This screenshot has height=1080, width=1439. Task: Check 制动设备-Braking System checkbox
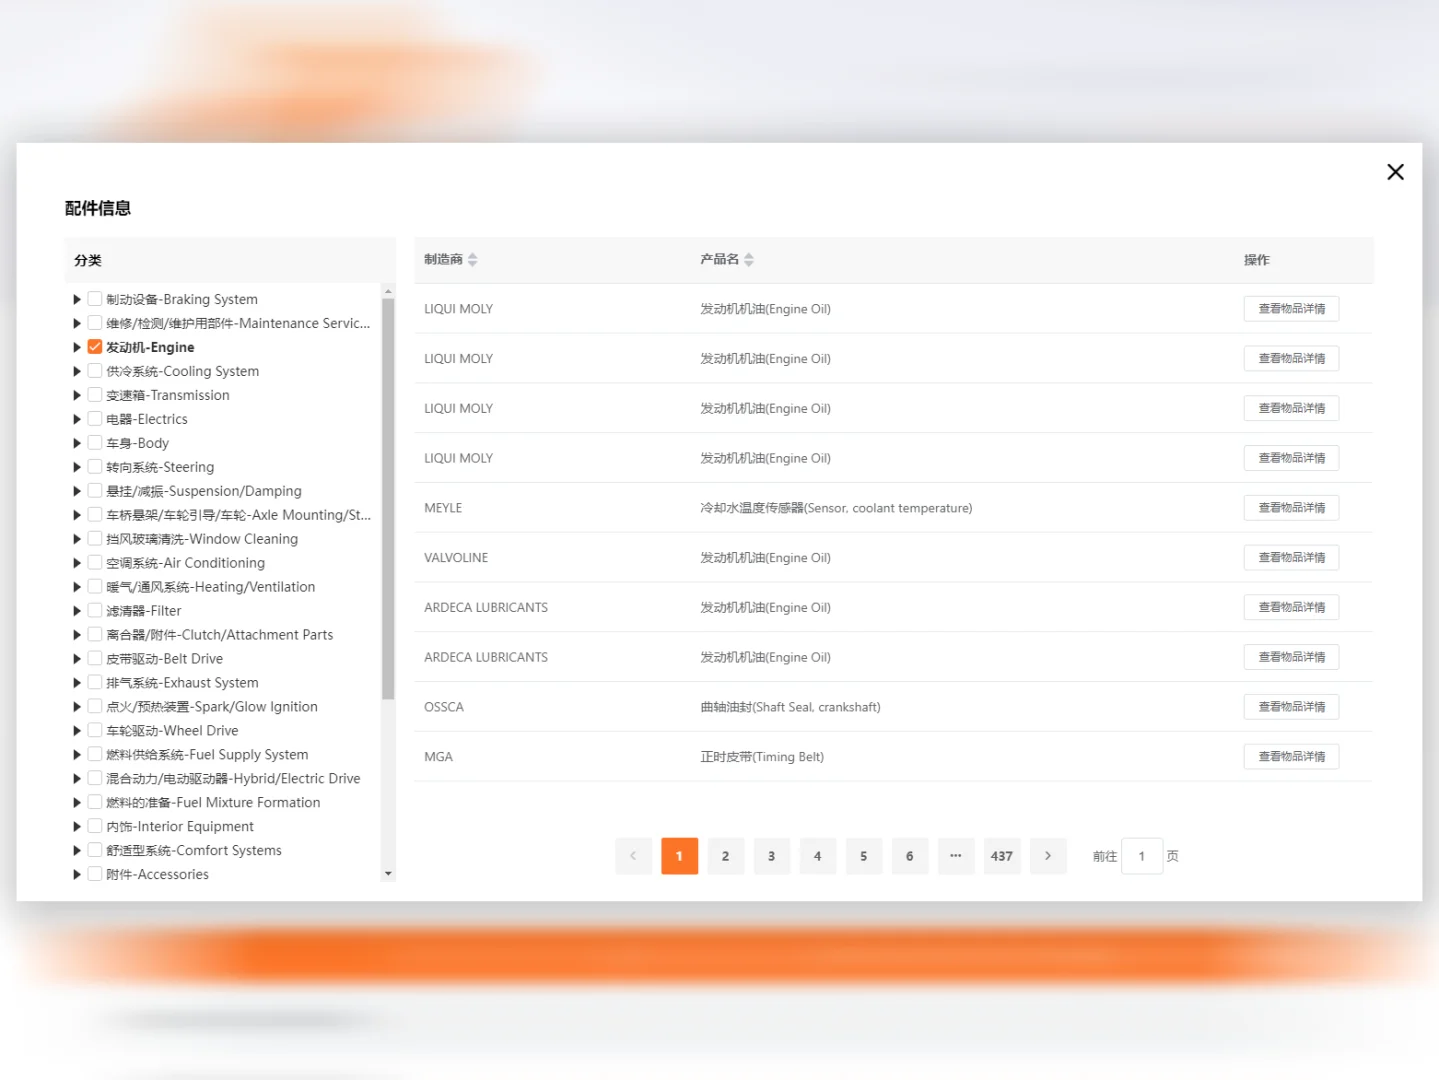click(95, 299)
